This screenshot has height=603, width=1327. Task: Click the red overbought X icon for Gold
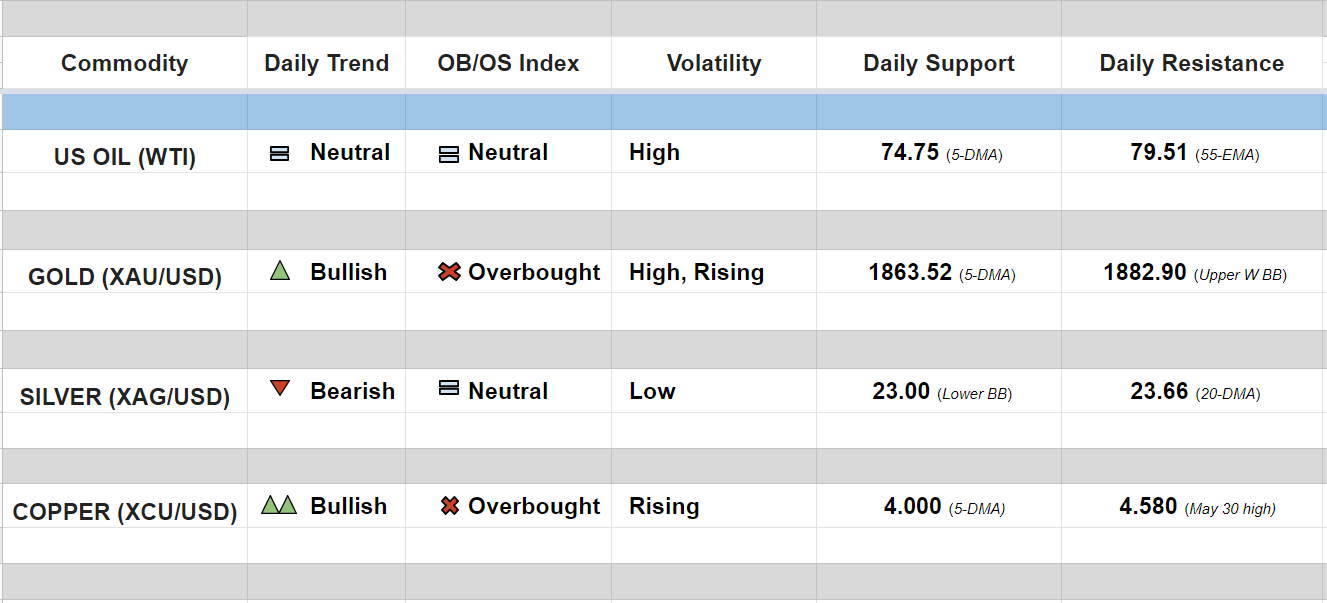(449, 272)
